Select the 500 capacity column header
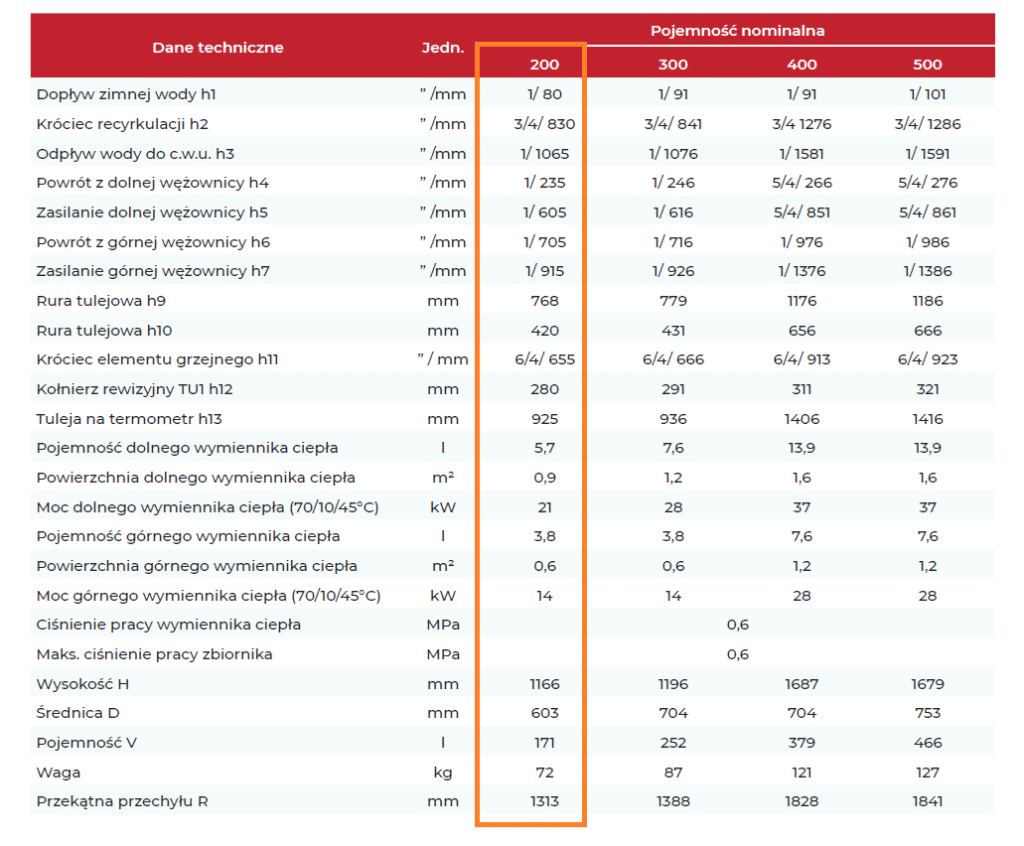Viewport: 1024px width, 846px height. tap(927, 64)
